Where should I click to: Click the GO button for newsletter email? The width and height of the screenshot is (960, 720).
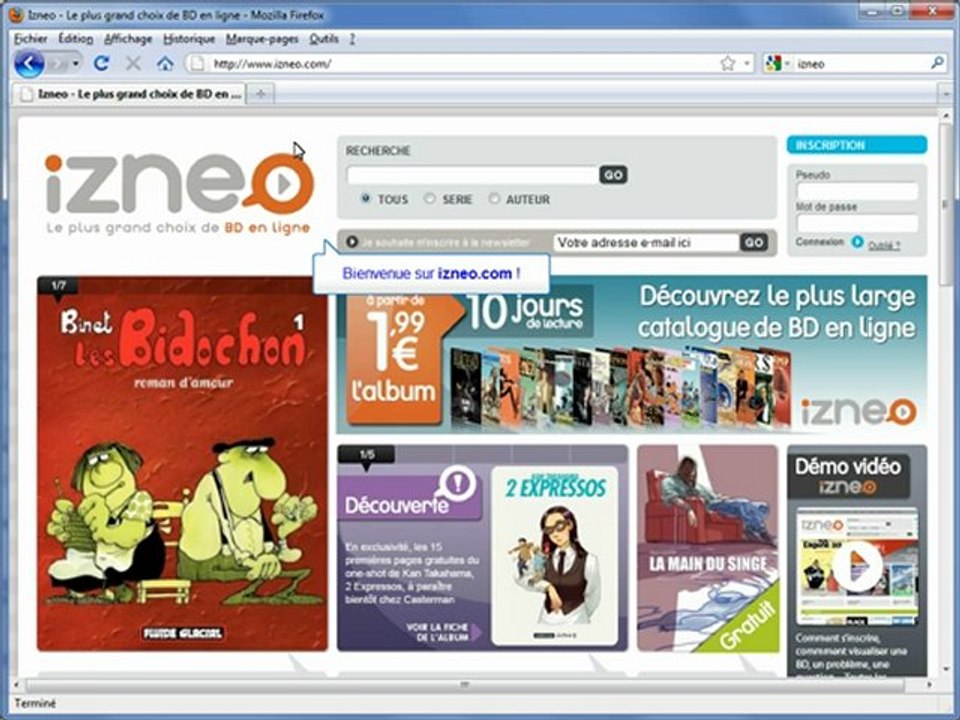pyautogui.click(x=754, y=242)
